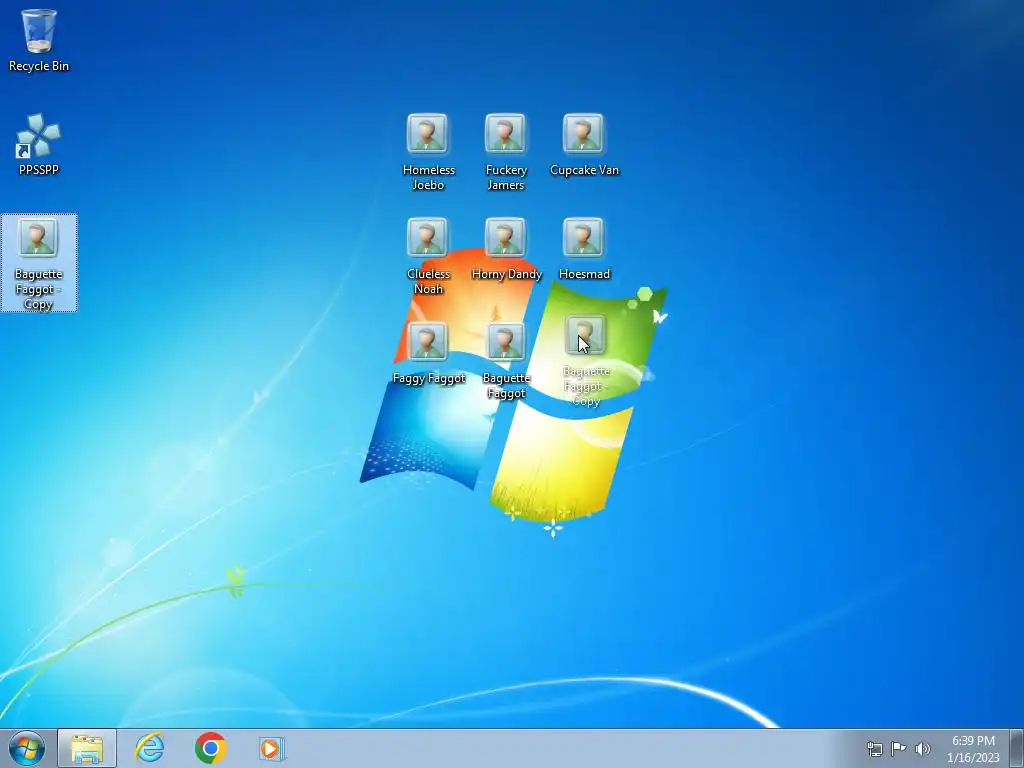The height and width of the screenshot is (768, 1024).
Task: Click the Show desktop button at the taskbar edge
Action: point(1017,748)
